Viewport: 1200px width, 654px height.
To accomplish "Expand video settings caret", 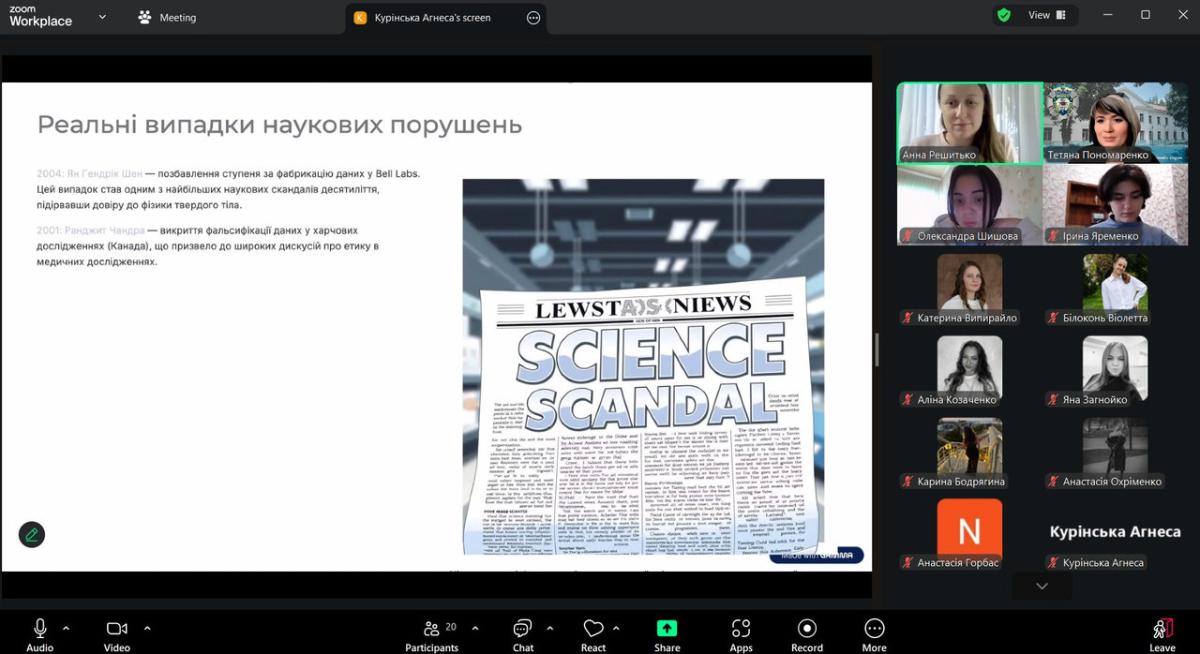I will (147, 628).
